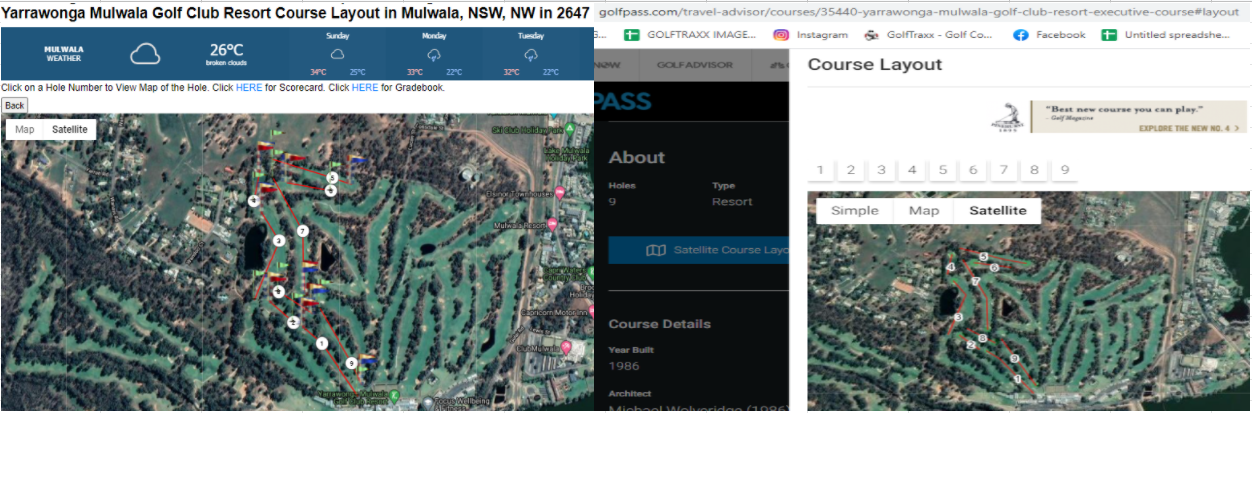Click the 26°C temperature reading

[x=227, y=50]
